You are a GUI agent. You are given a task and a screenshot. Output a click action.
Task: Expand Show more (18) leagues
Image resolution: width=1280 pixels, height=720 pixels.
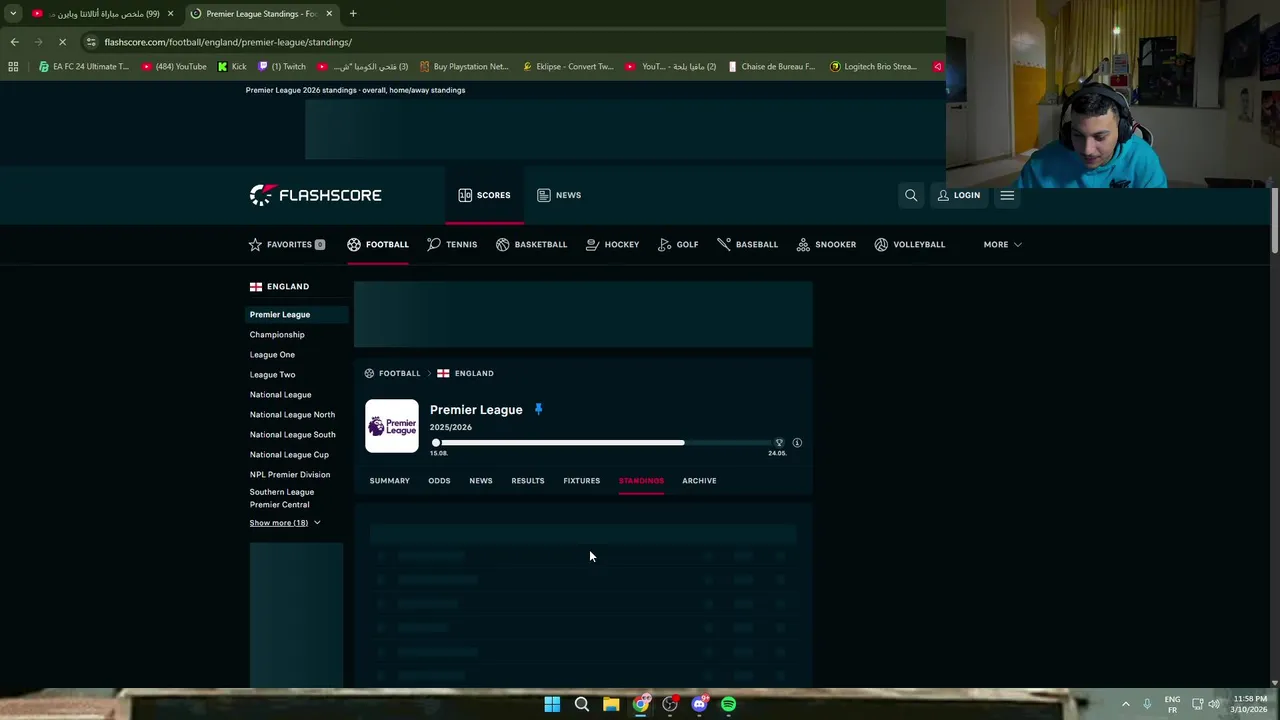coord(285,523)
